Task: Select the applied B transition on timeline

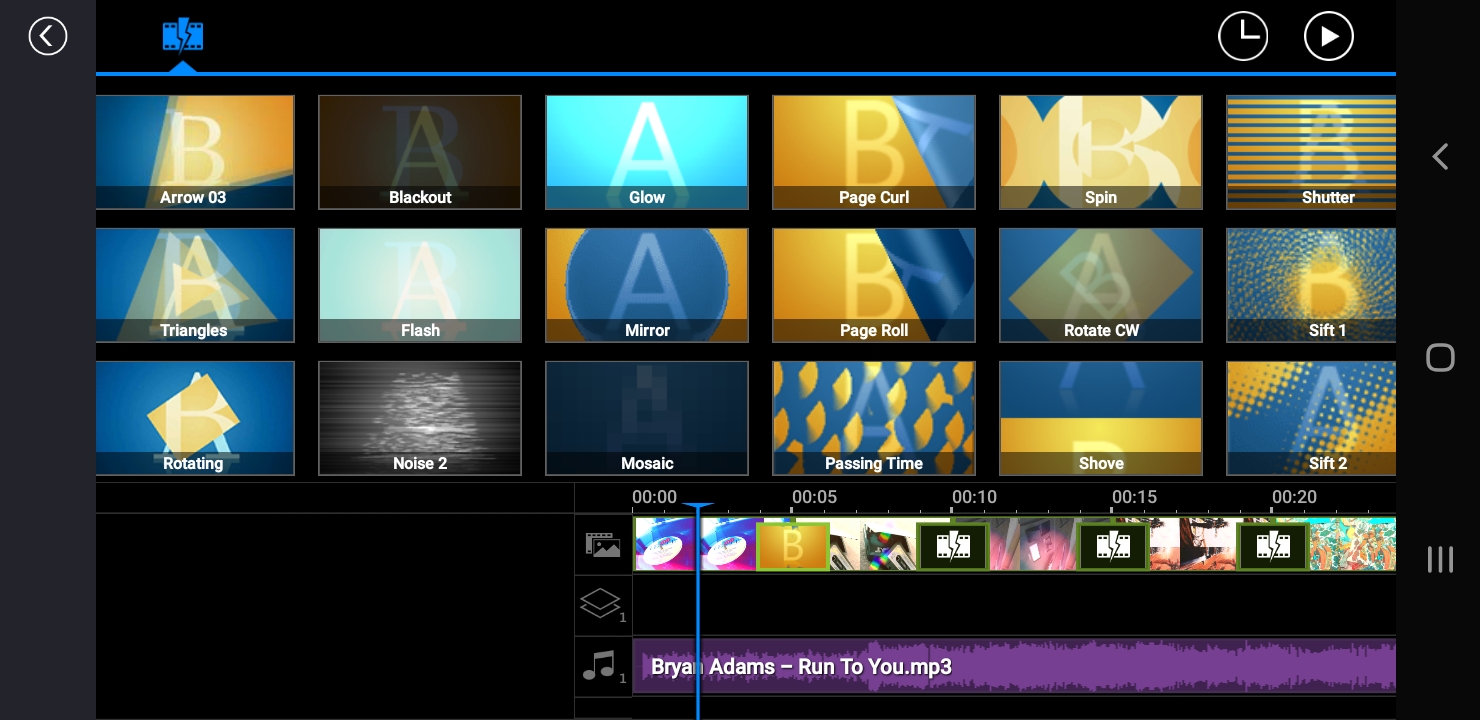Action: click(792, 546)
